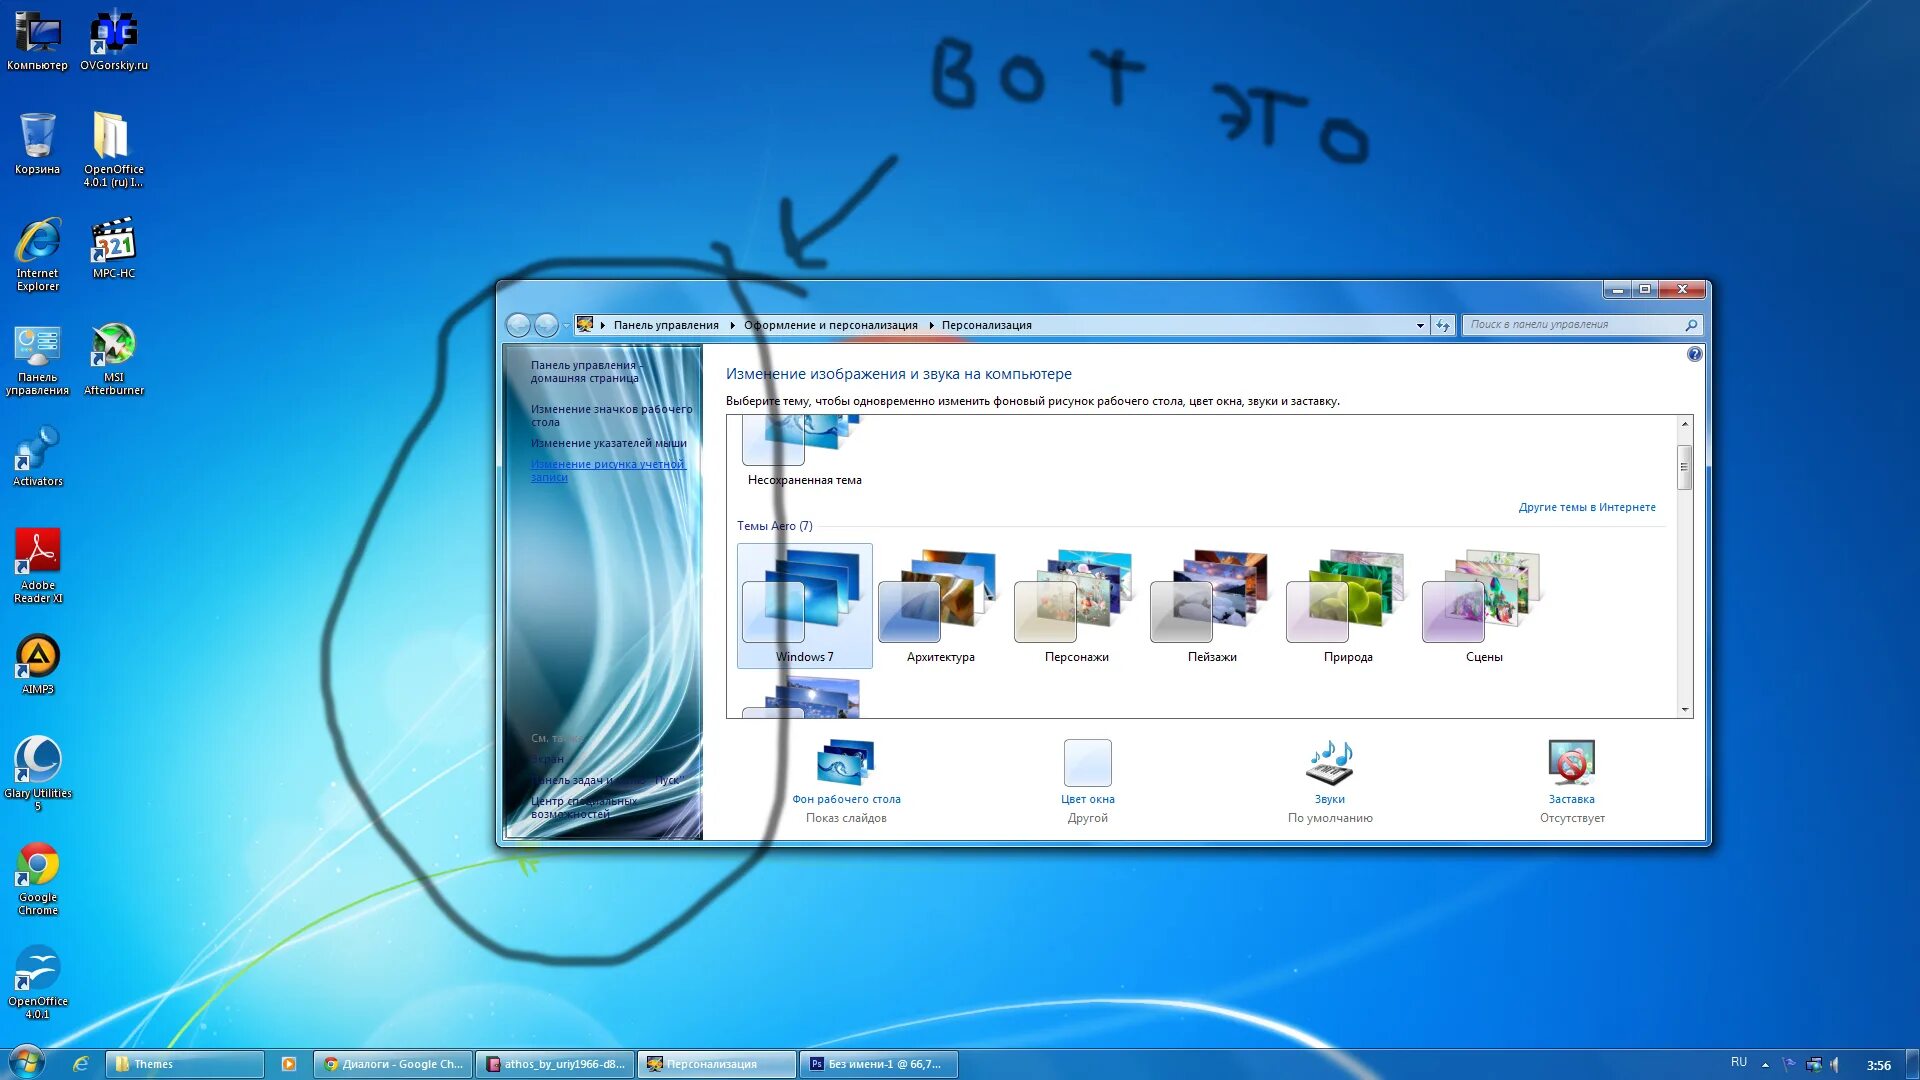Select Windows 7 Aero theme
This screenshot has width=1920, height=1080.
[x=804, y=600]
